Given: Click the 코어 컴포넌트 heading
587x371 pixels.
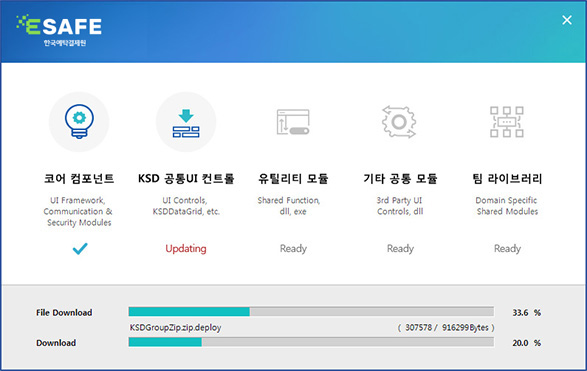Looking at the screenshot, I should [x=79, y=179].
